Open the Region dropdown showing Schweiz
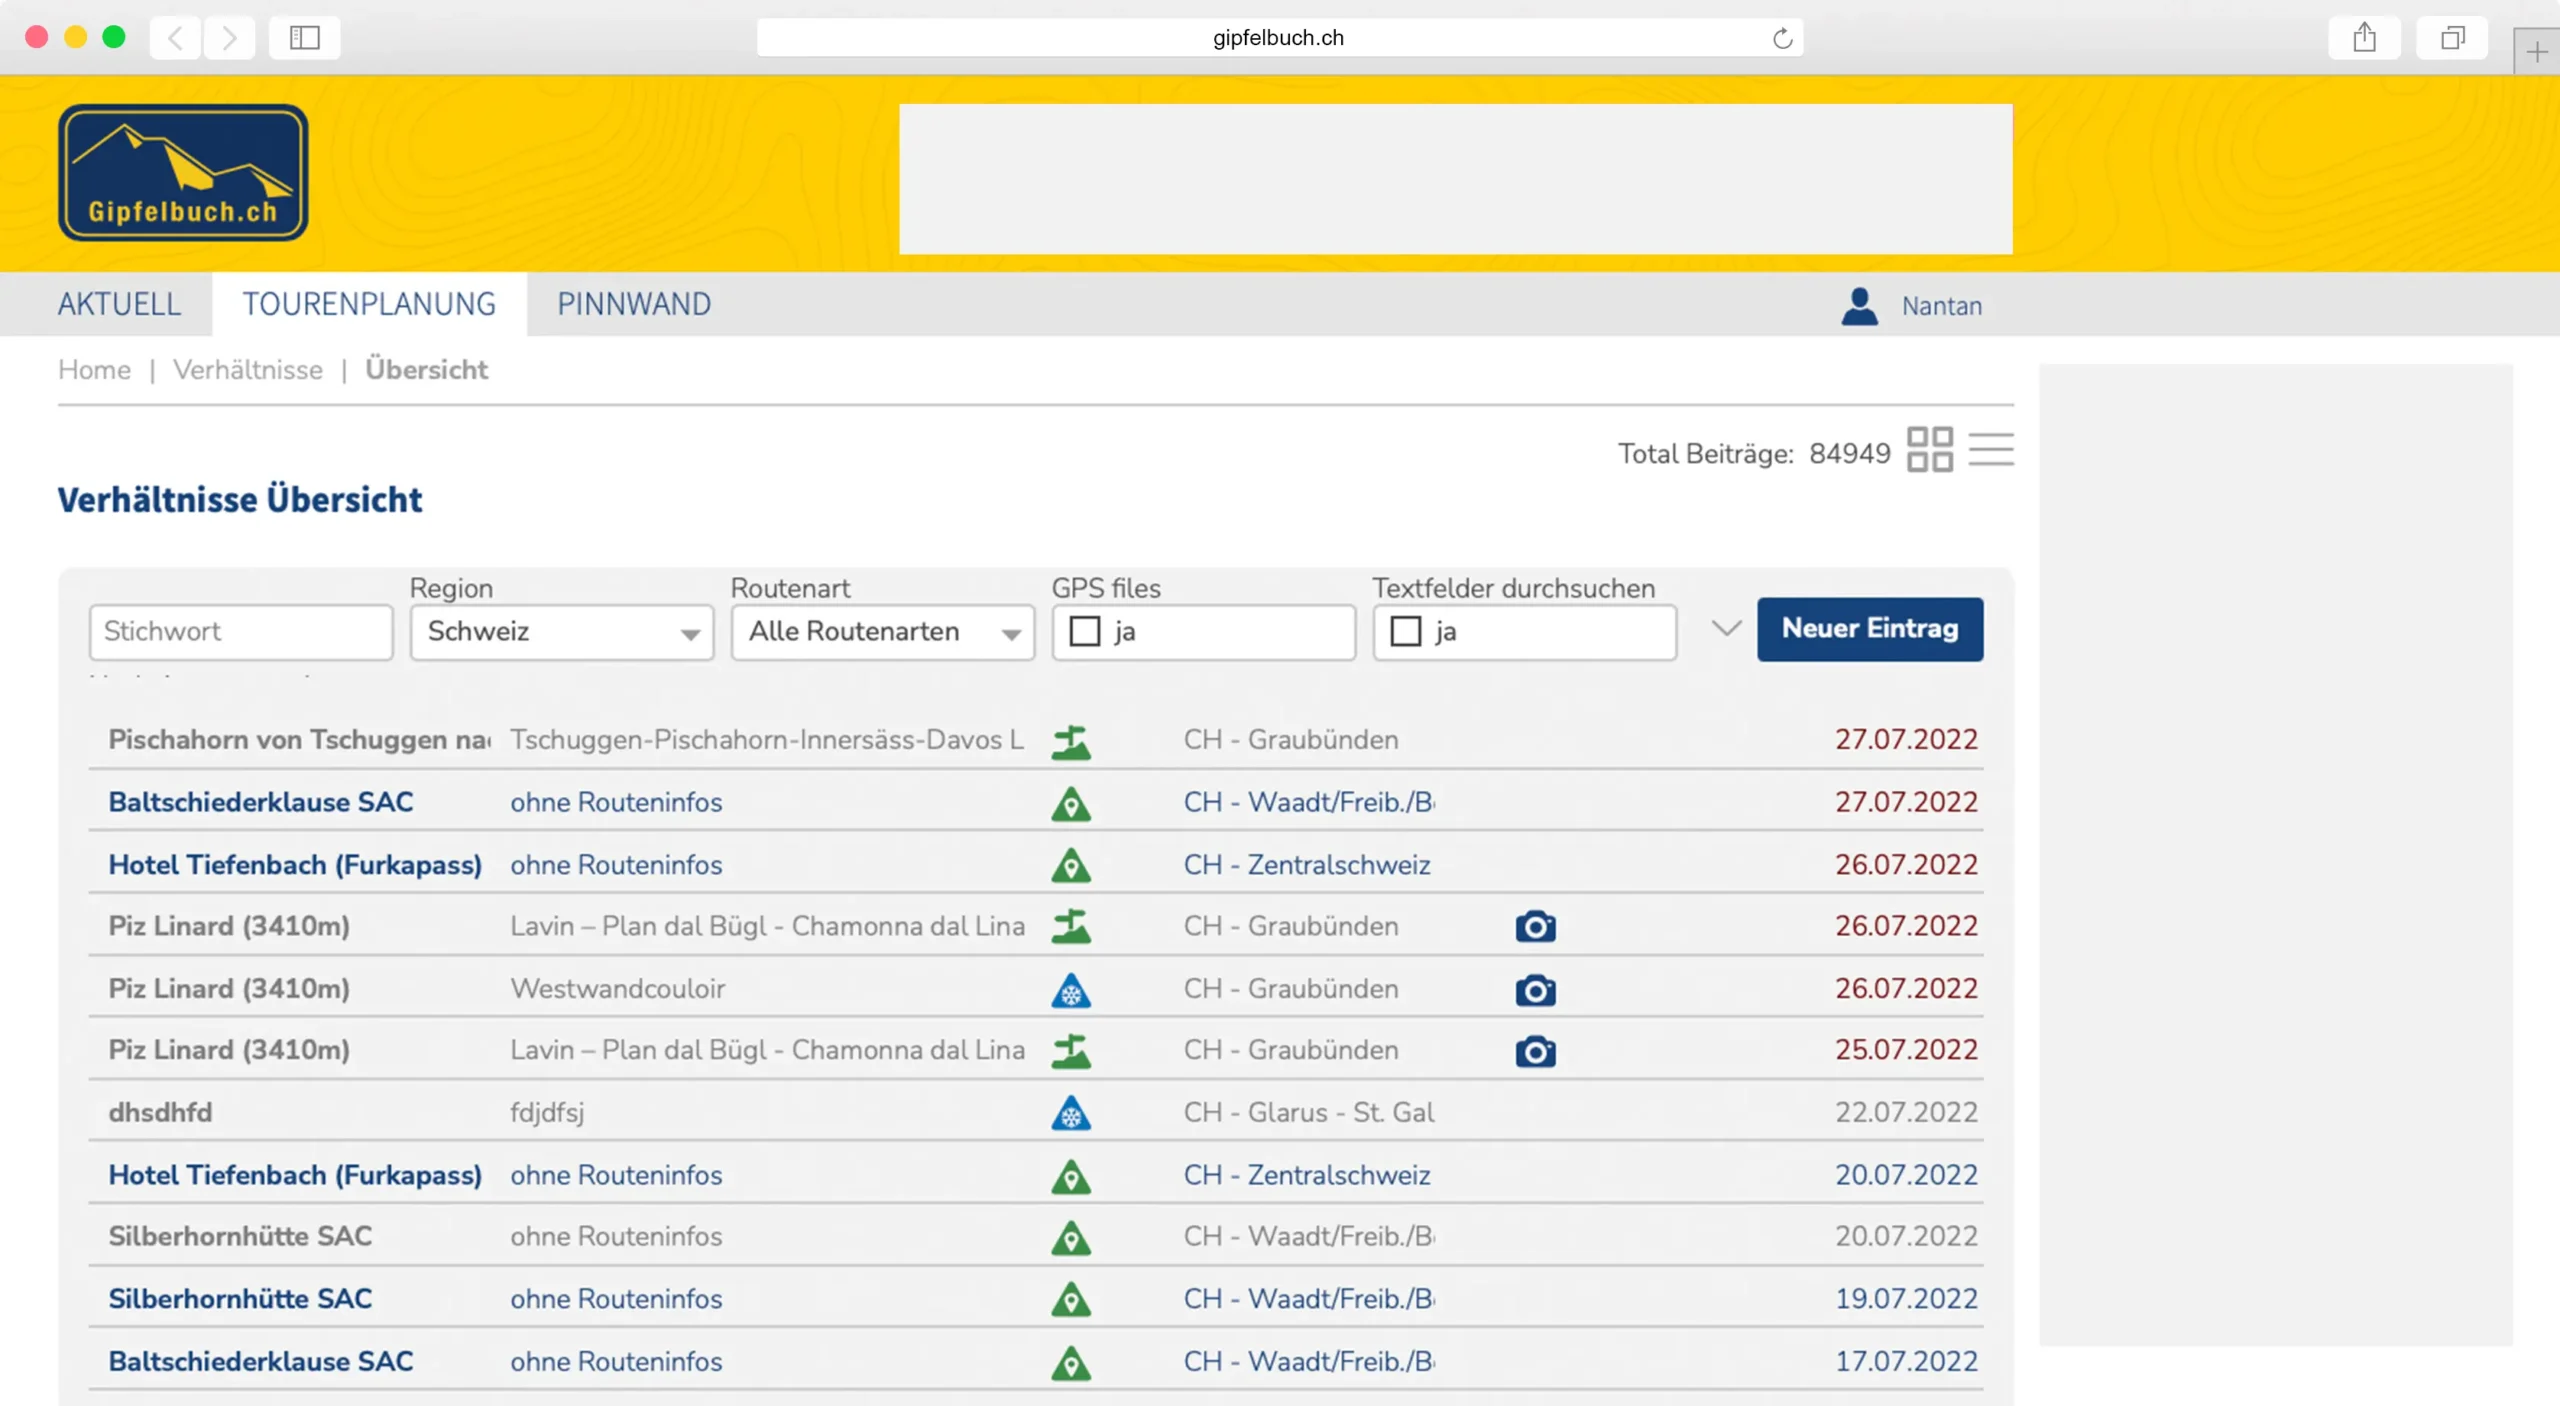Viewport: 2560px width, 1406px height. 562,632
